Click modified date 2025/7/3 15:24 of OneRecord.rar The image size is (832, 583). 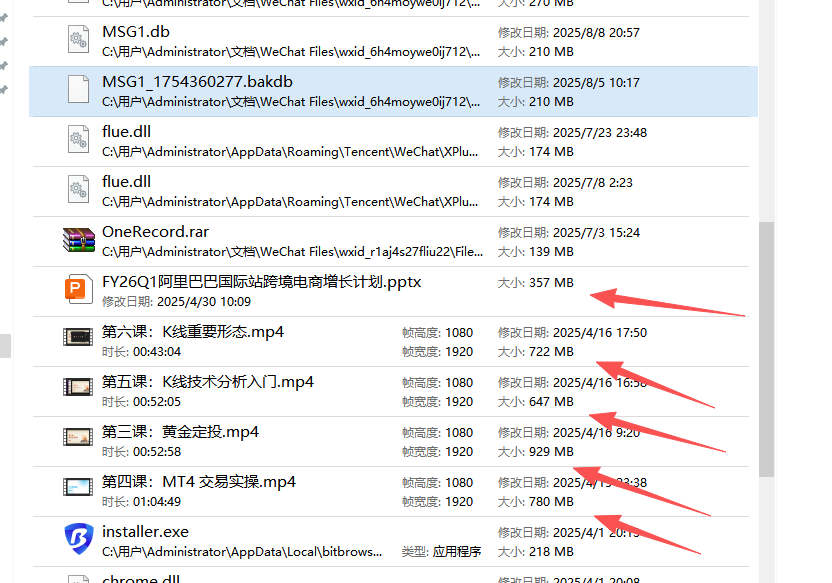tap(568, 233)
